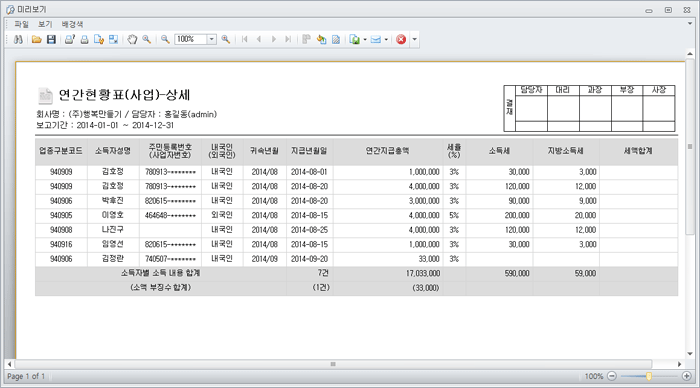Click the minus zoom button in status bar
Image resolution: width=700 pixels, height=388 pixels.
[612, 376]
